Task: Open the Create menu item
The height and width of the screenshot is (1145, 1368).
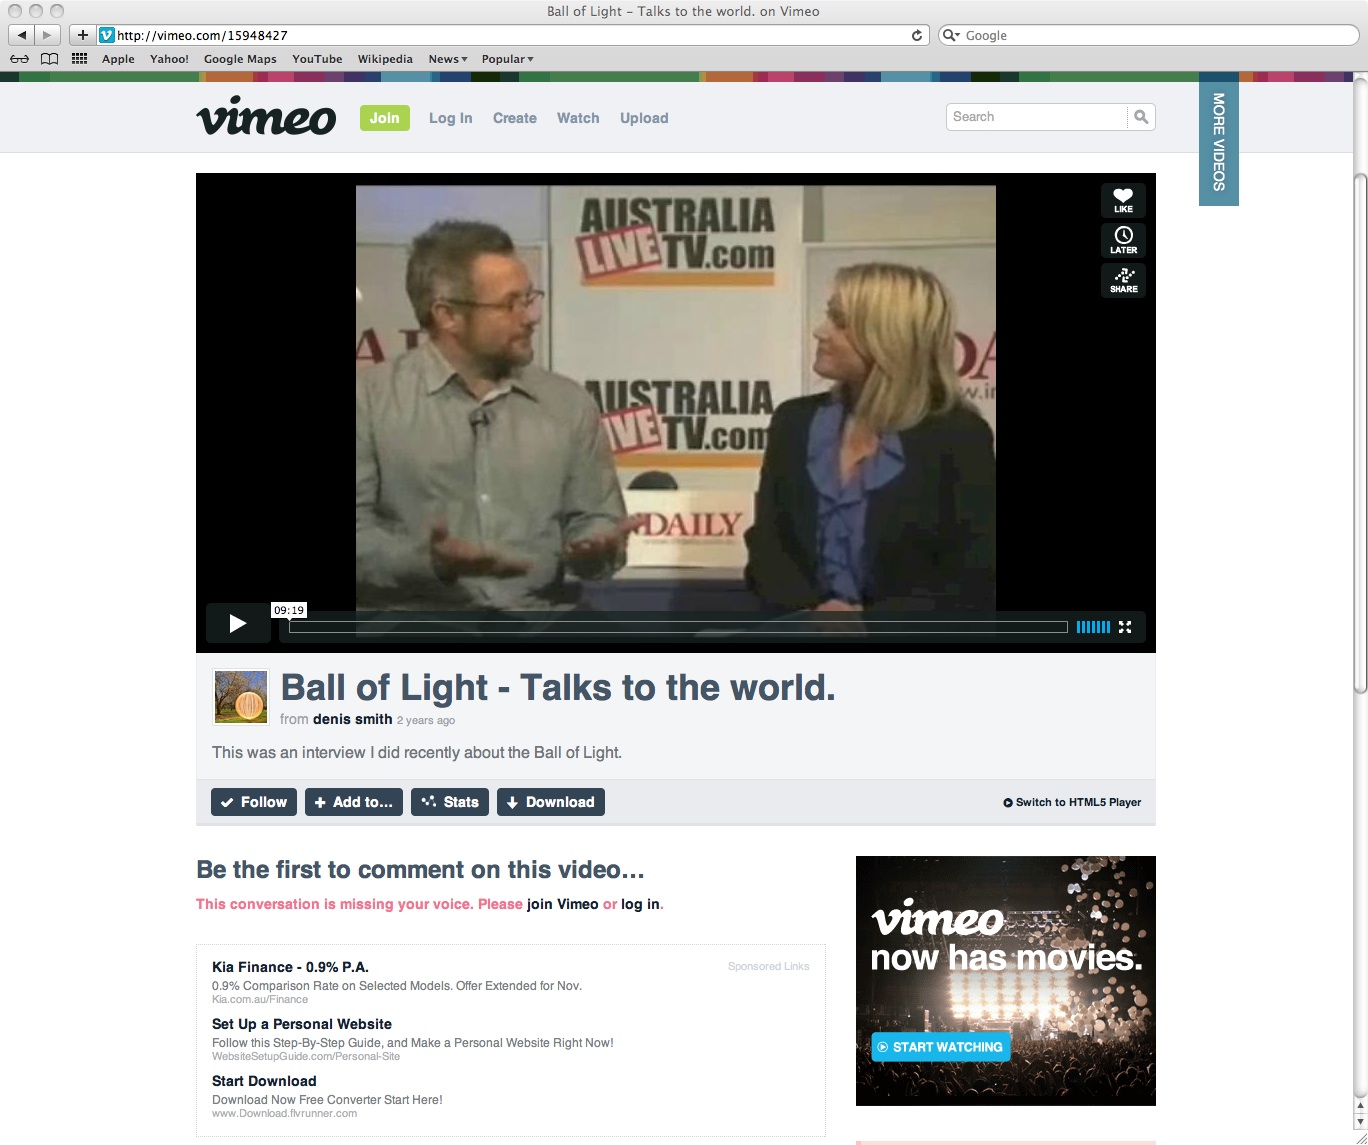Action: click(x=515, y=118)
